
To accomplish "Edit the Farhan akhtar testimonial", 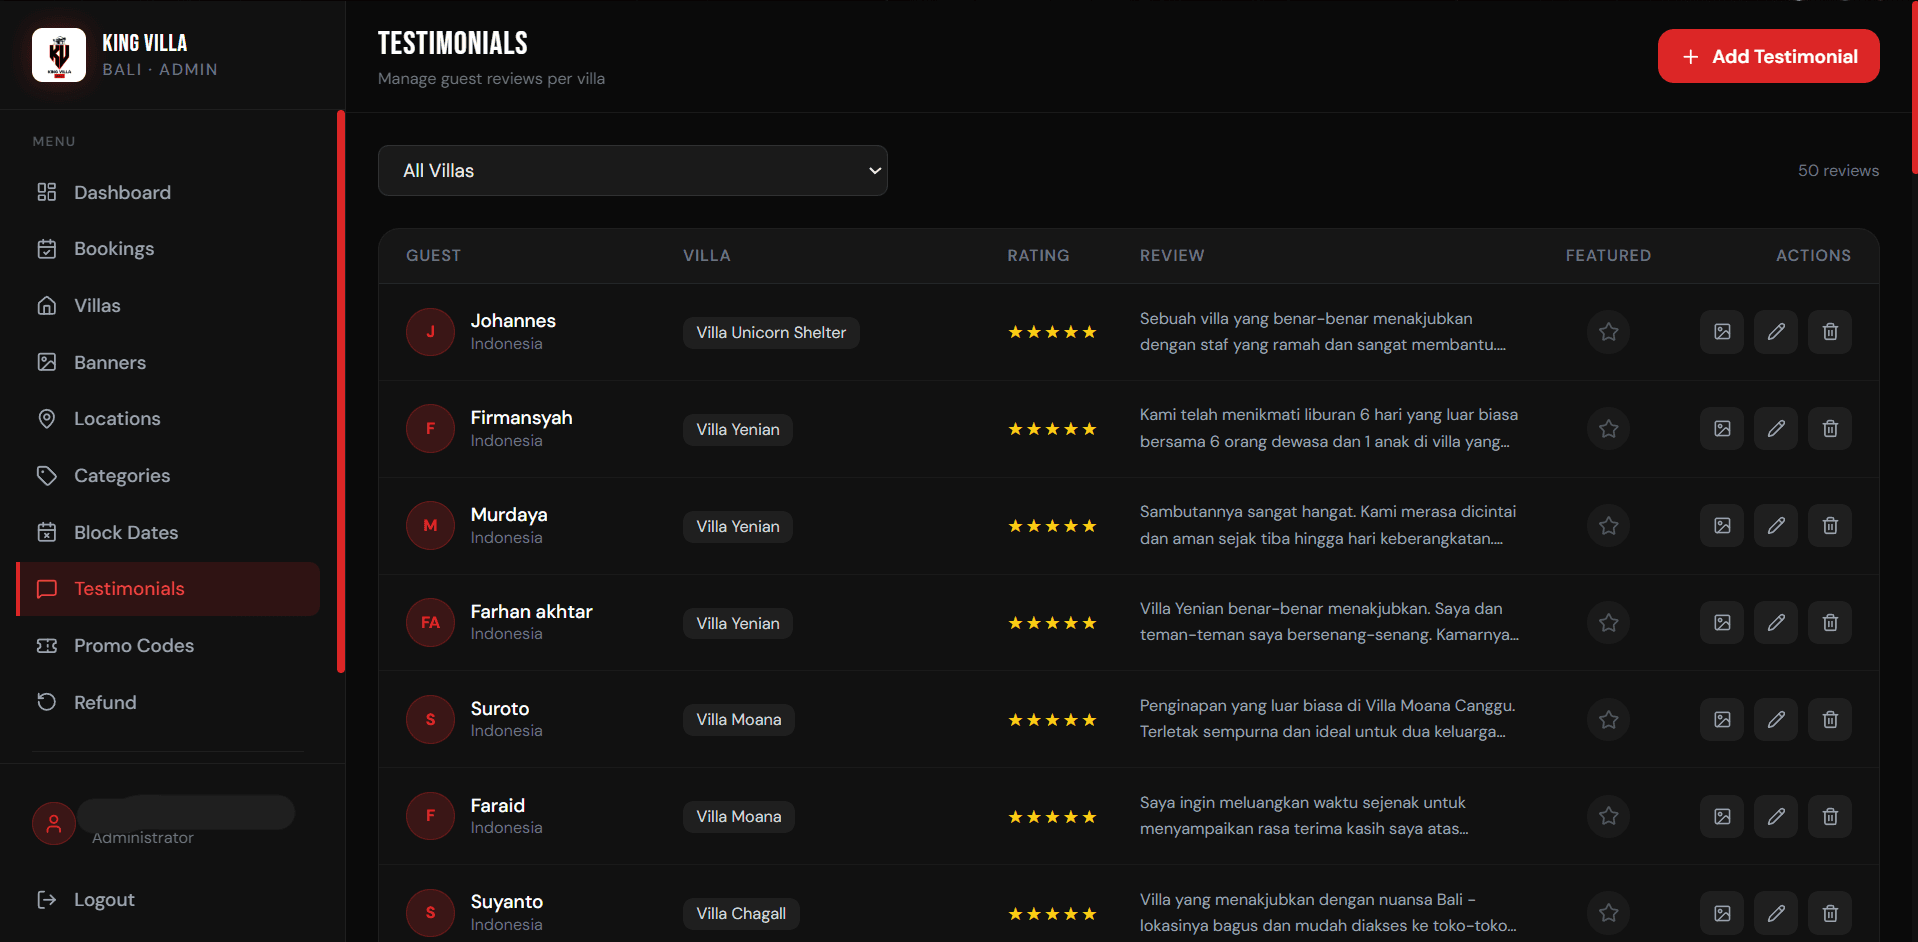I will coord(1776,623).
